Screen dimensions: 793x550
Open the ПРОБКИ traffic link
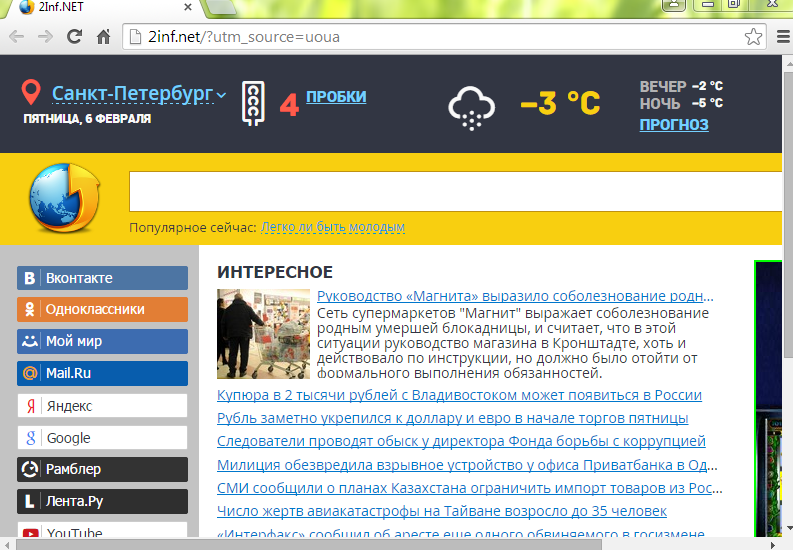[336, 96]
